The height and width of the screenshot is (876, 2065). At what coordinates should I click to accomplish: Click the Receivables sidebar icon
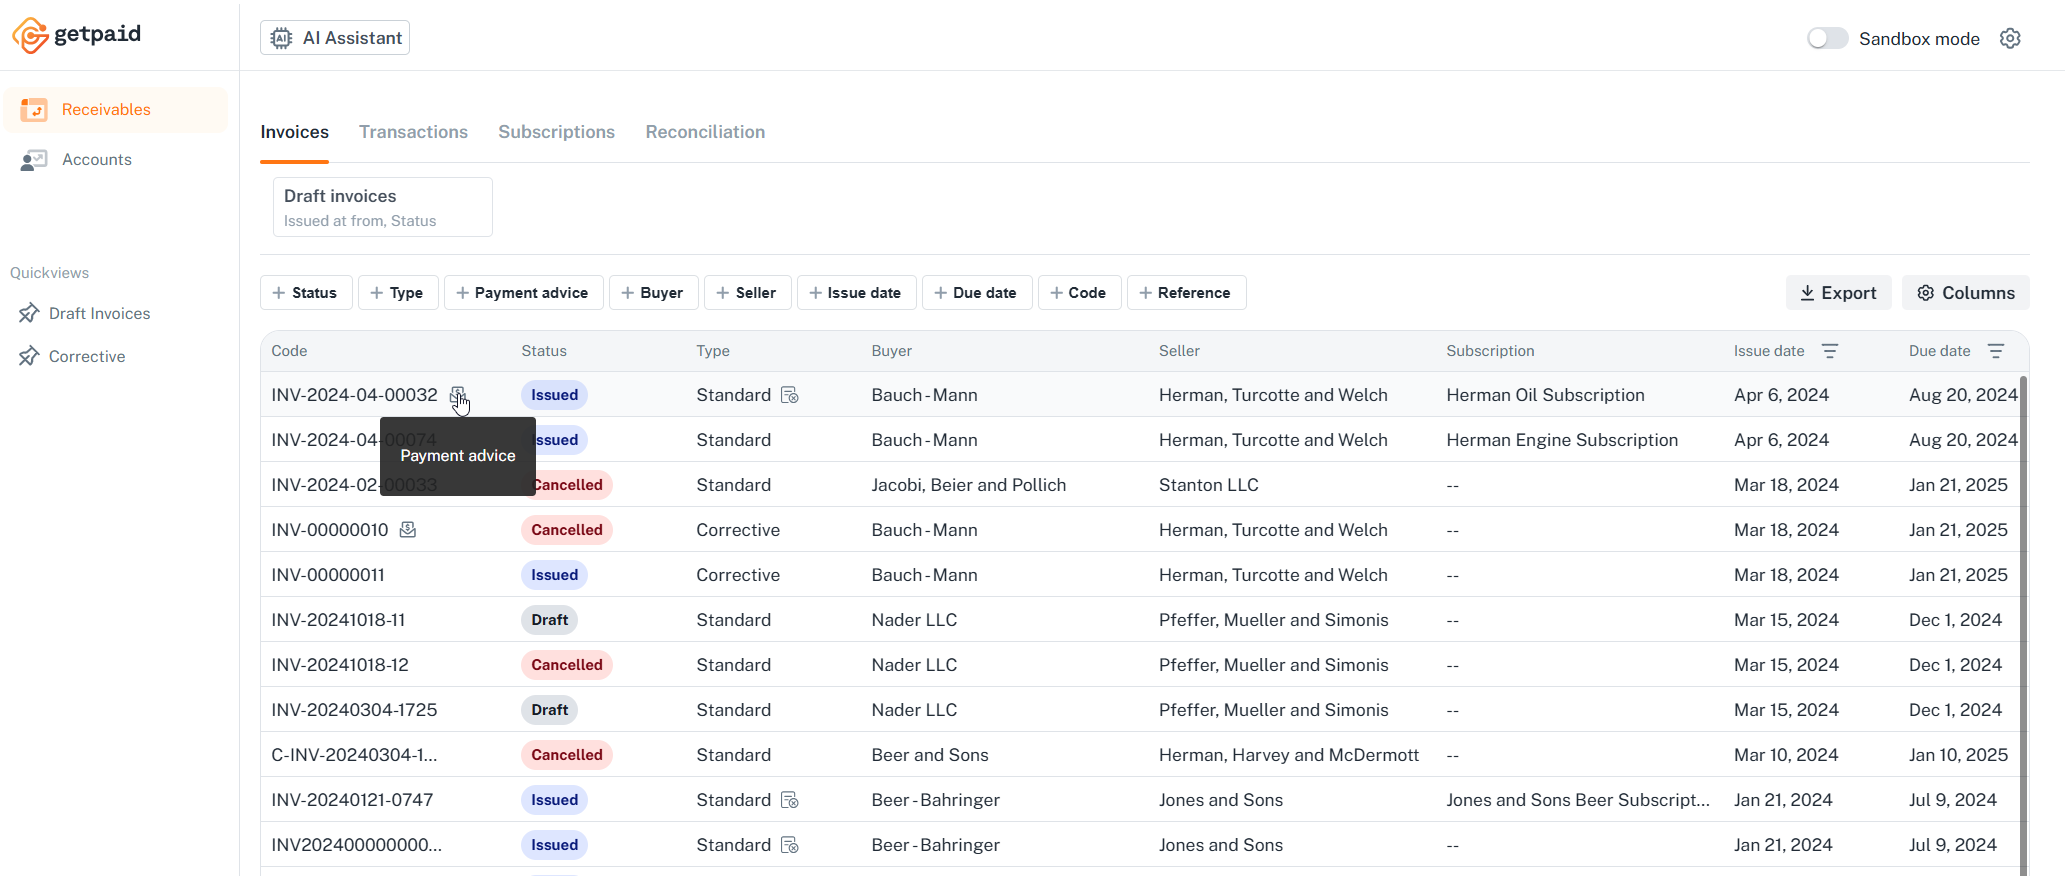tap(34, 110)
